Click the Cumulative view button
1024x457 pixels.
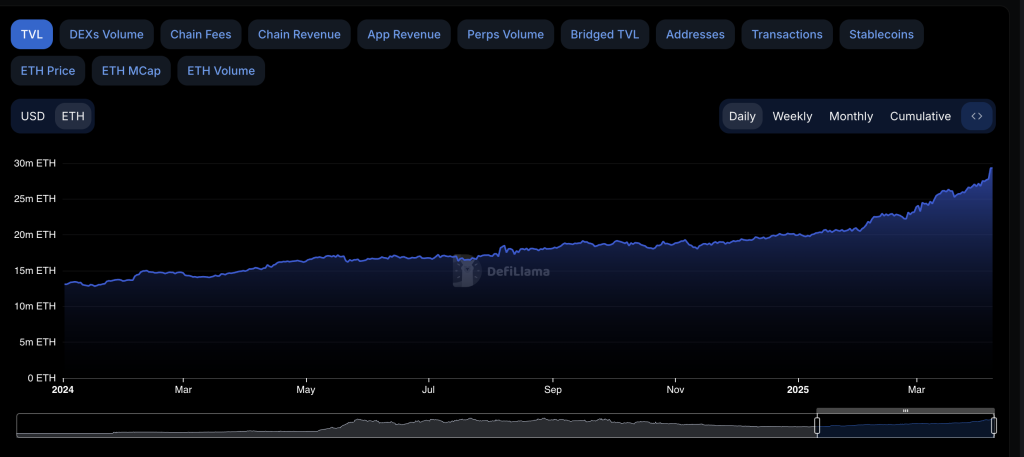pyautogui.click(x=920, y=116)
